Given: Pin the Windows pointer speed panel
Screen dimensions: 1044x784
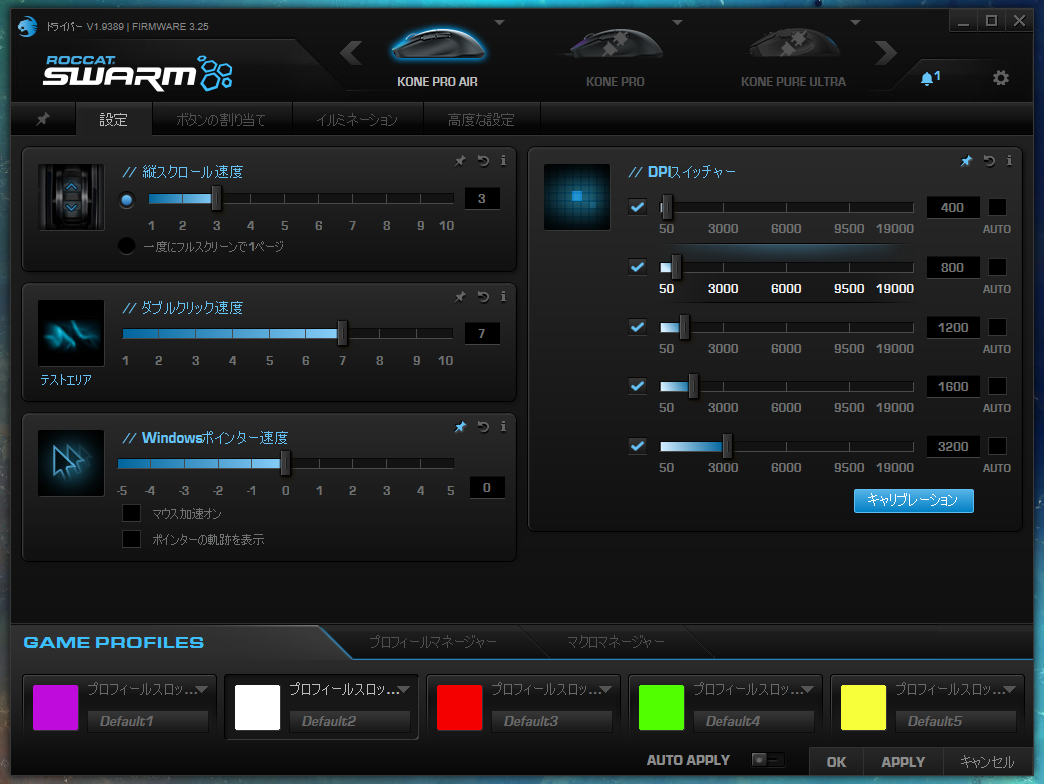Looking at the screenshot, I should pyautogui.click(x=460, y=427).
